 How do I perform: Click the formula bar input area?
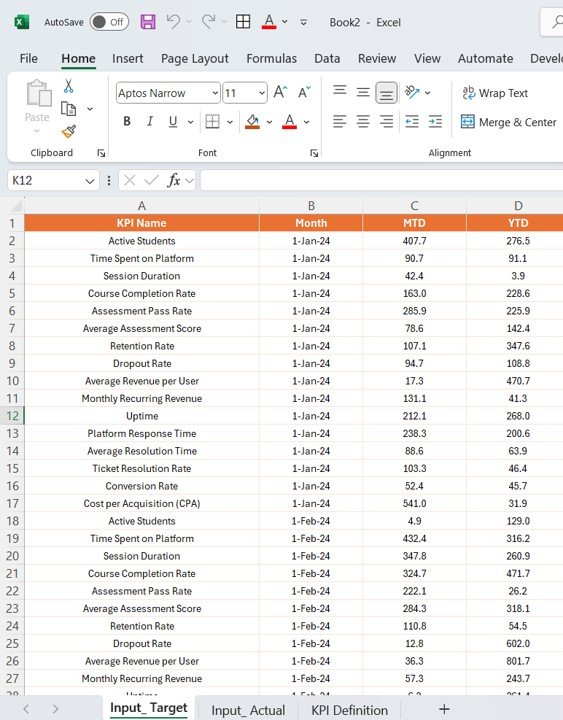[382, 180]
